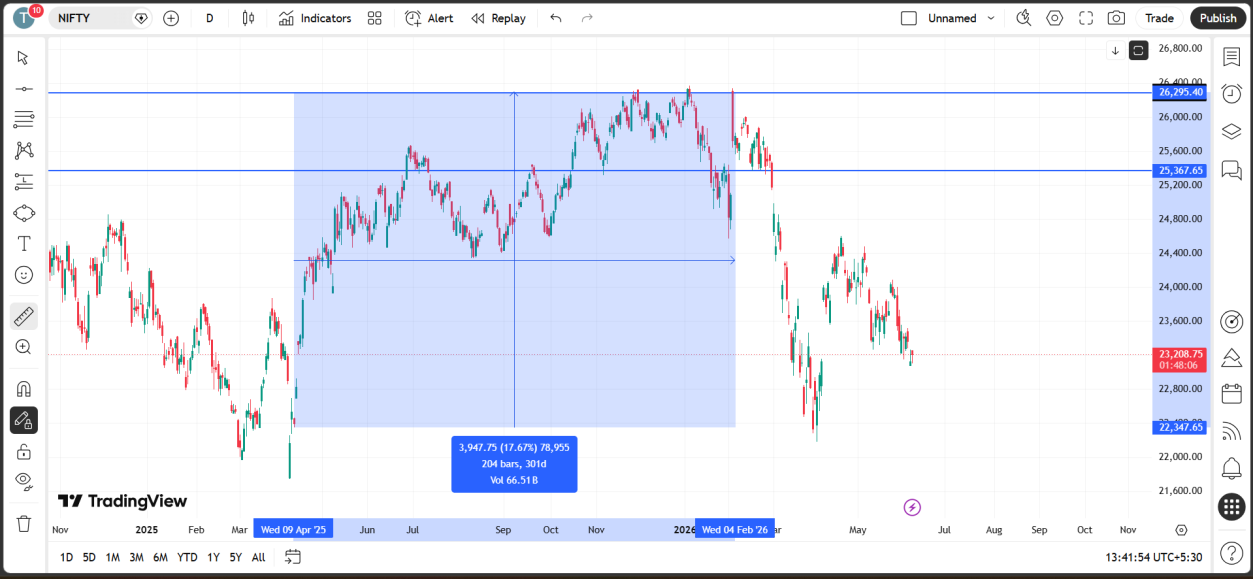
Task: Open the go to date calendar
Action: pos(293,557)
